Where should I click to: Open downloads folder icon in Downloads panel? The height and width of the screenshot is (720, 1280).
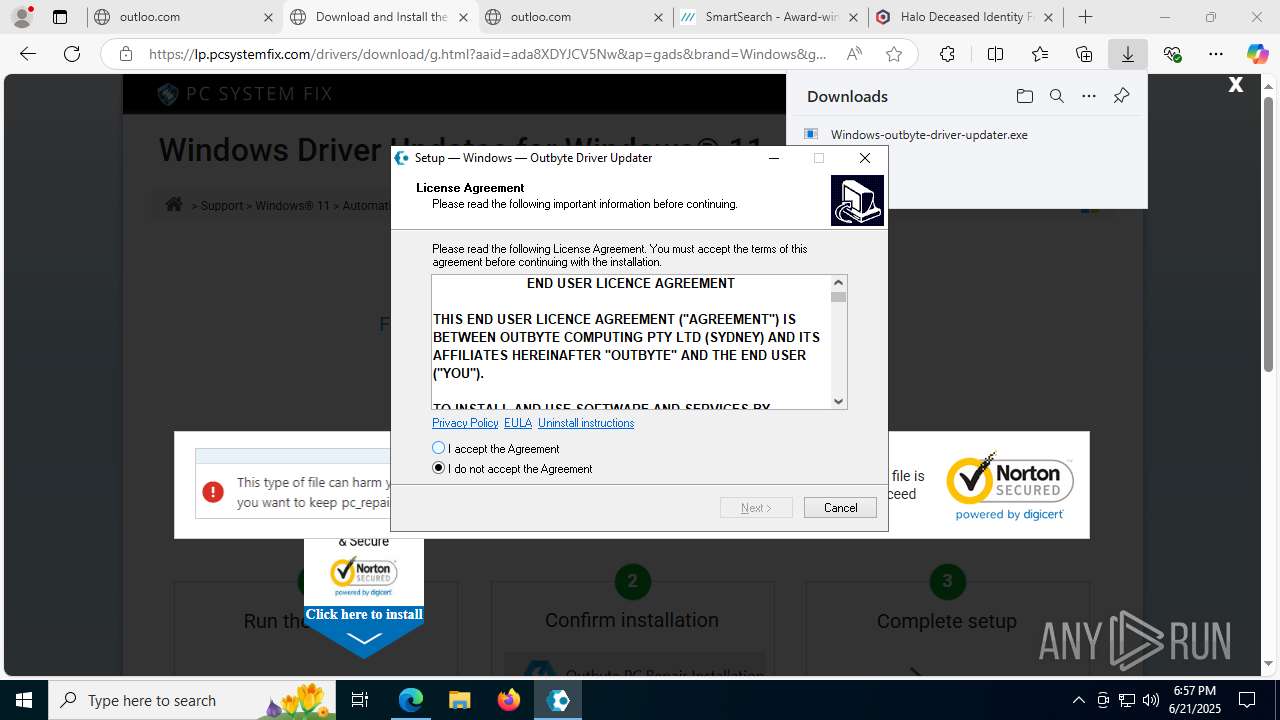1024,96
